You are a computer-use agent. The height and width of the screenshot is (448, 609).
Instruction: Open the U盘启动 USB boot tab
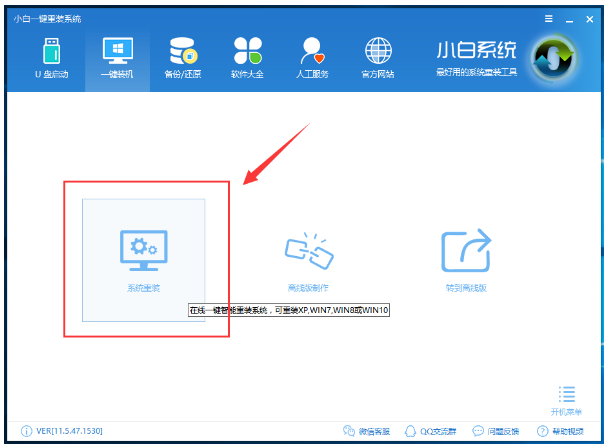(x=52, y=58)
